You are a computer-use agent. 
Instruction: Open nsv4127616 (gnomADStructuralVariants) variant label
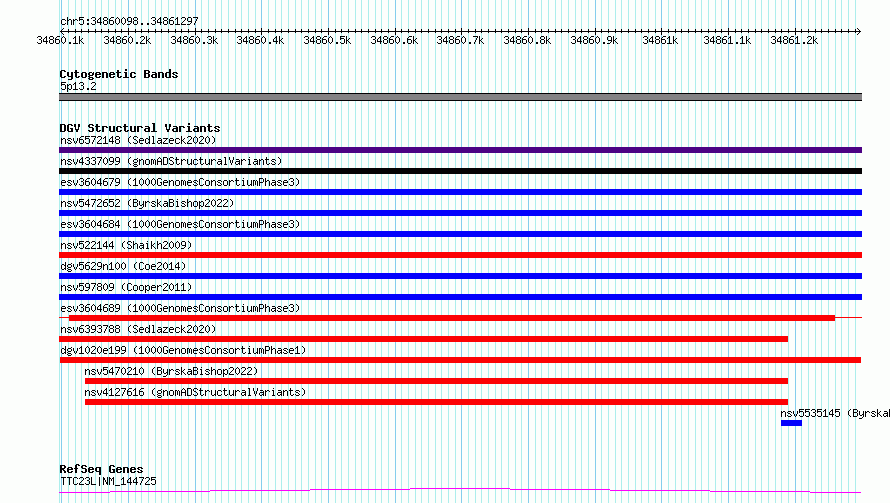tap(195, 392)
